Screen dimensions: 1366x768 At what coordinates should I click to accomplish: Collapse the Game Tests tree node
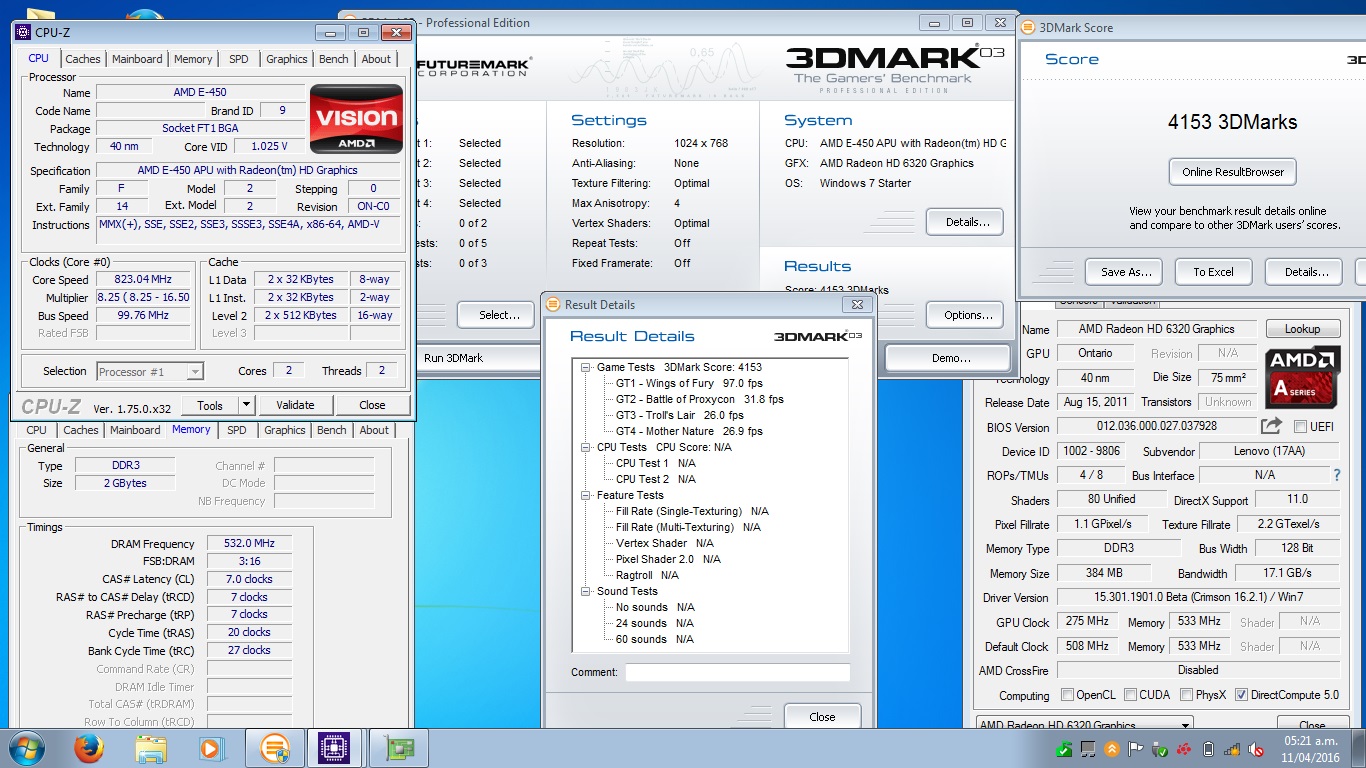585,367
